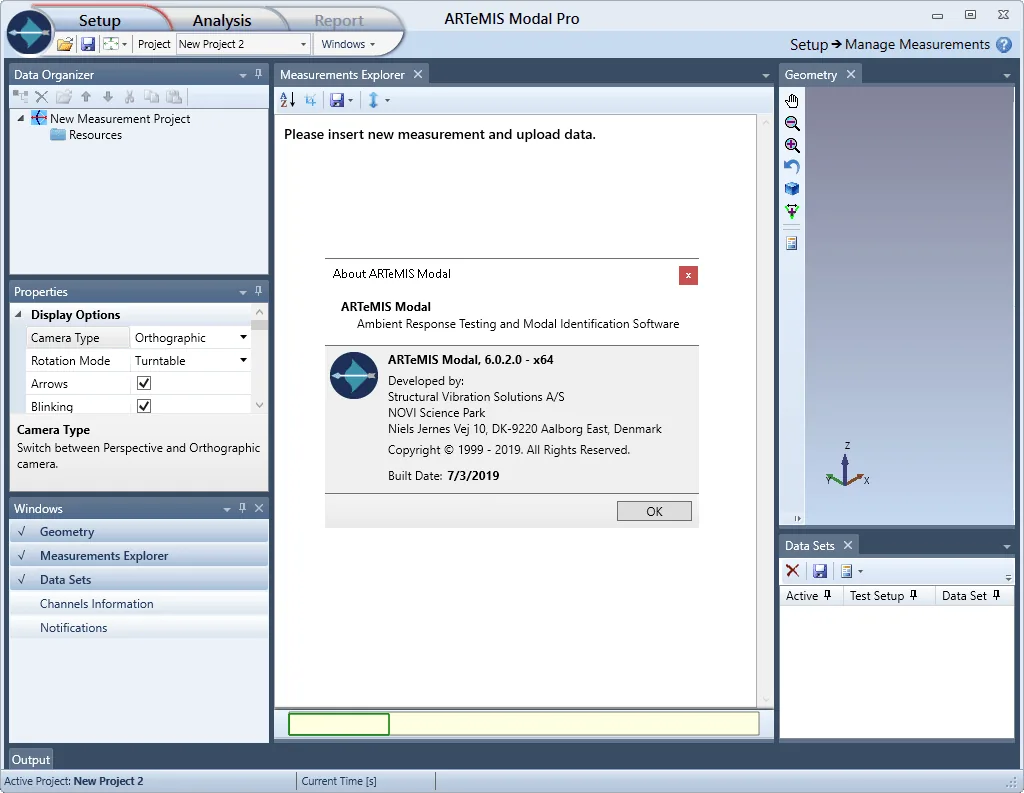This screenshot has height=793, width=1024.
Task: Select the pan hand tool in Geometry
Action: (x=792, y=101)
